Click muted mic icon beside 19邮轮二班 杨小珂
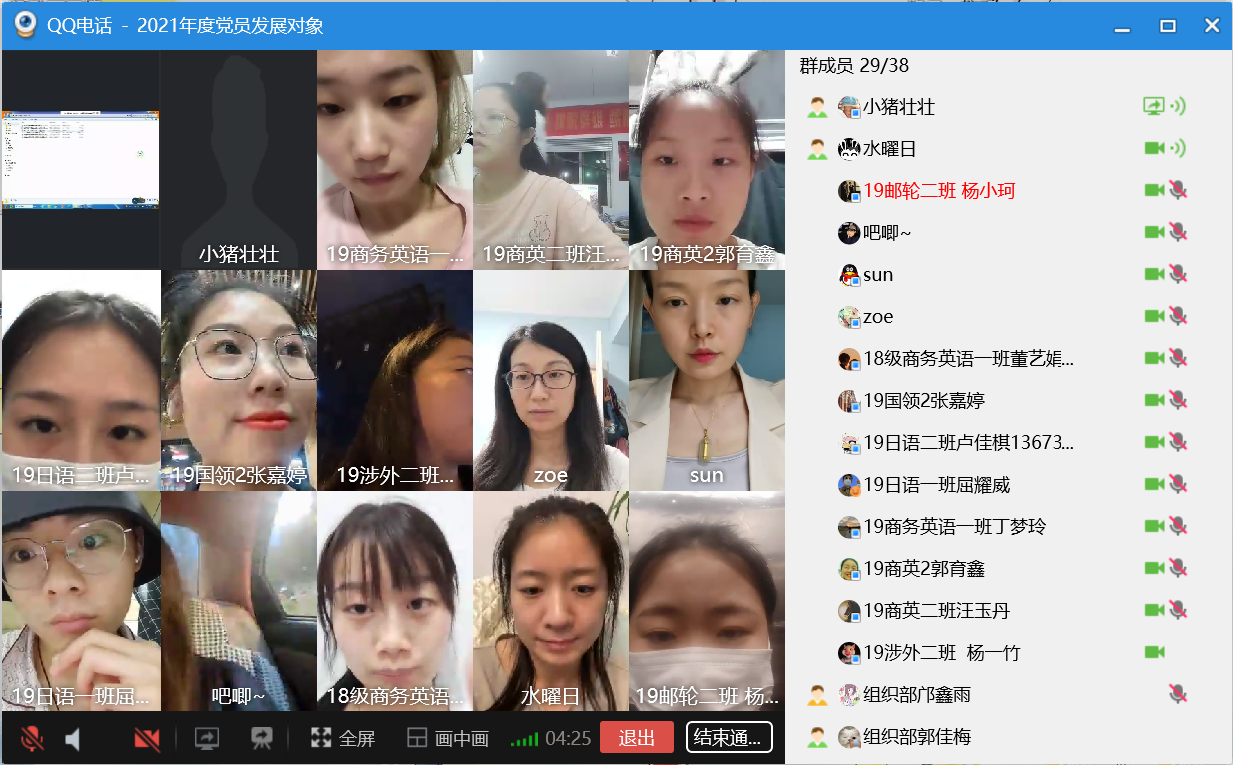The image size is (1233, 765). [x=1178, y=191]
